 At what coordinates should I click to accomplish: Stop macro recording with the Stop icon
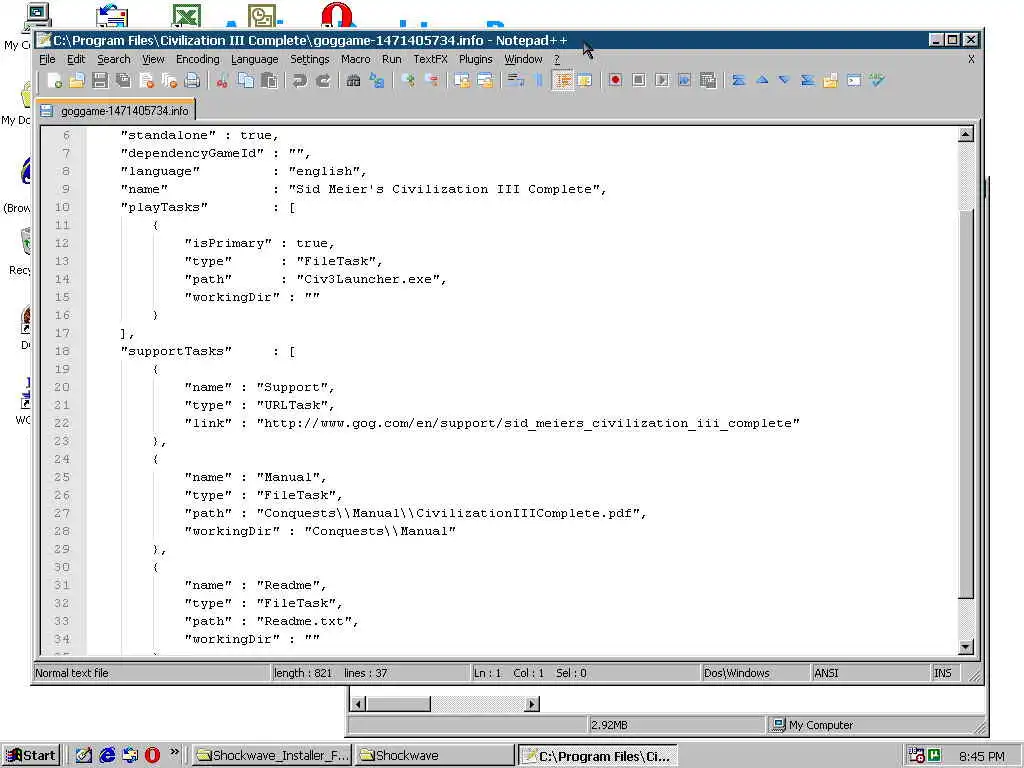point(639,80)
